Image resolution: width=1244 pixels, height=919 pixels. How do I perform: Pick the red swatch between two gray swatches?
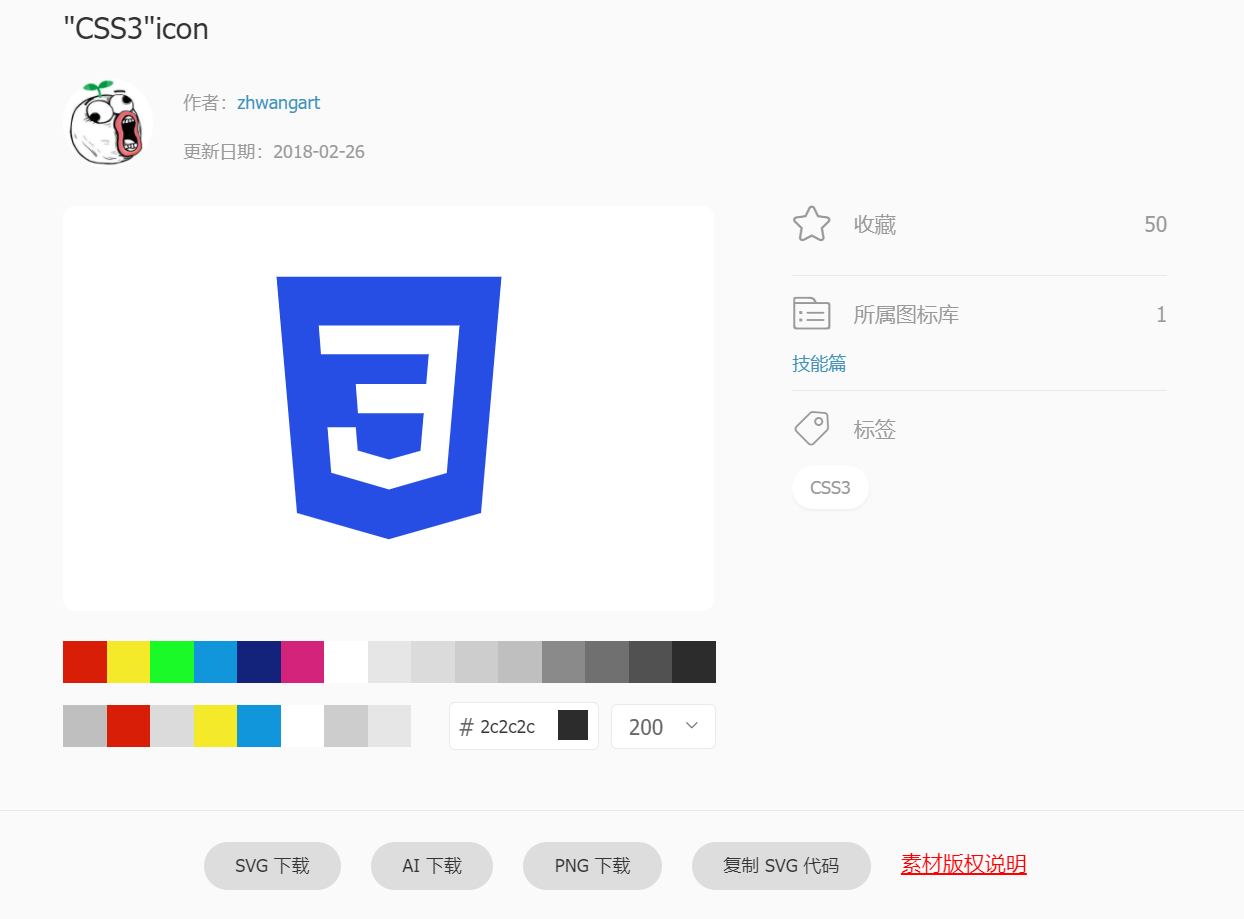point(128,726)
